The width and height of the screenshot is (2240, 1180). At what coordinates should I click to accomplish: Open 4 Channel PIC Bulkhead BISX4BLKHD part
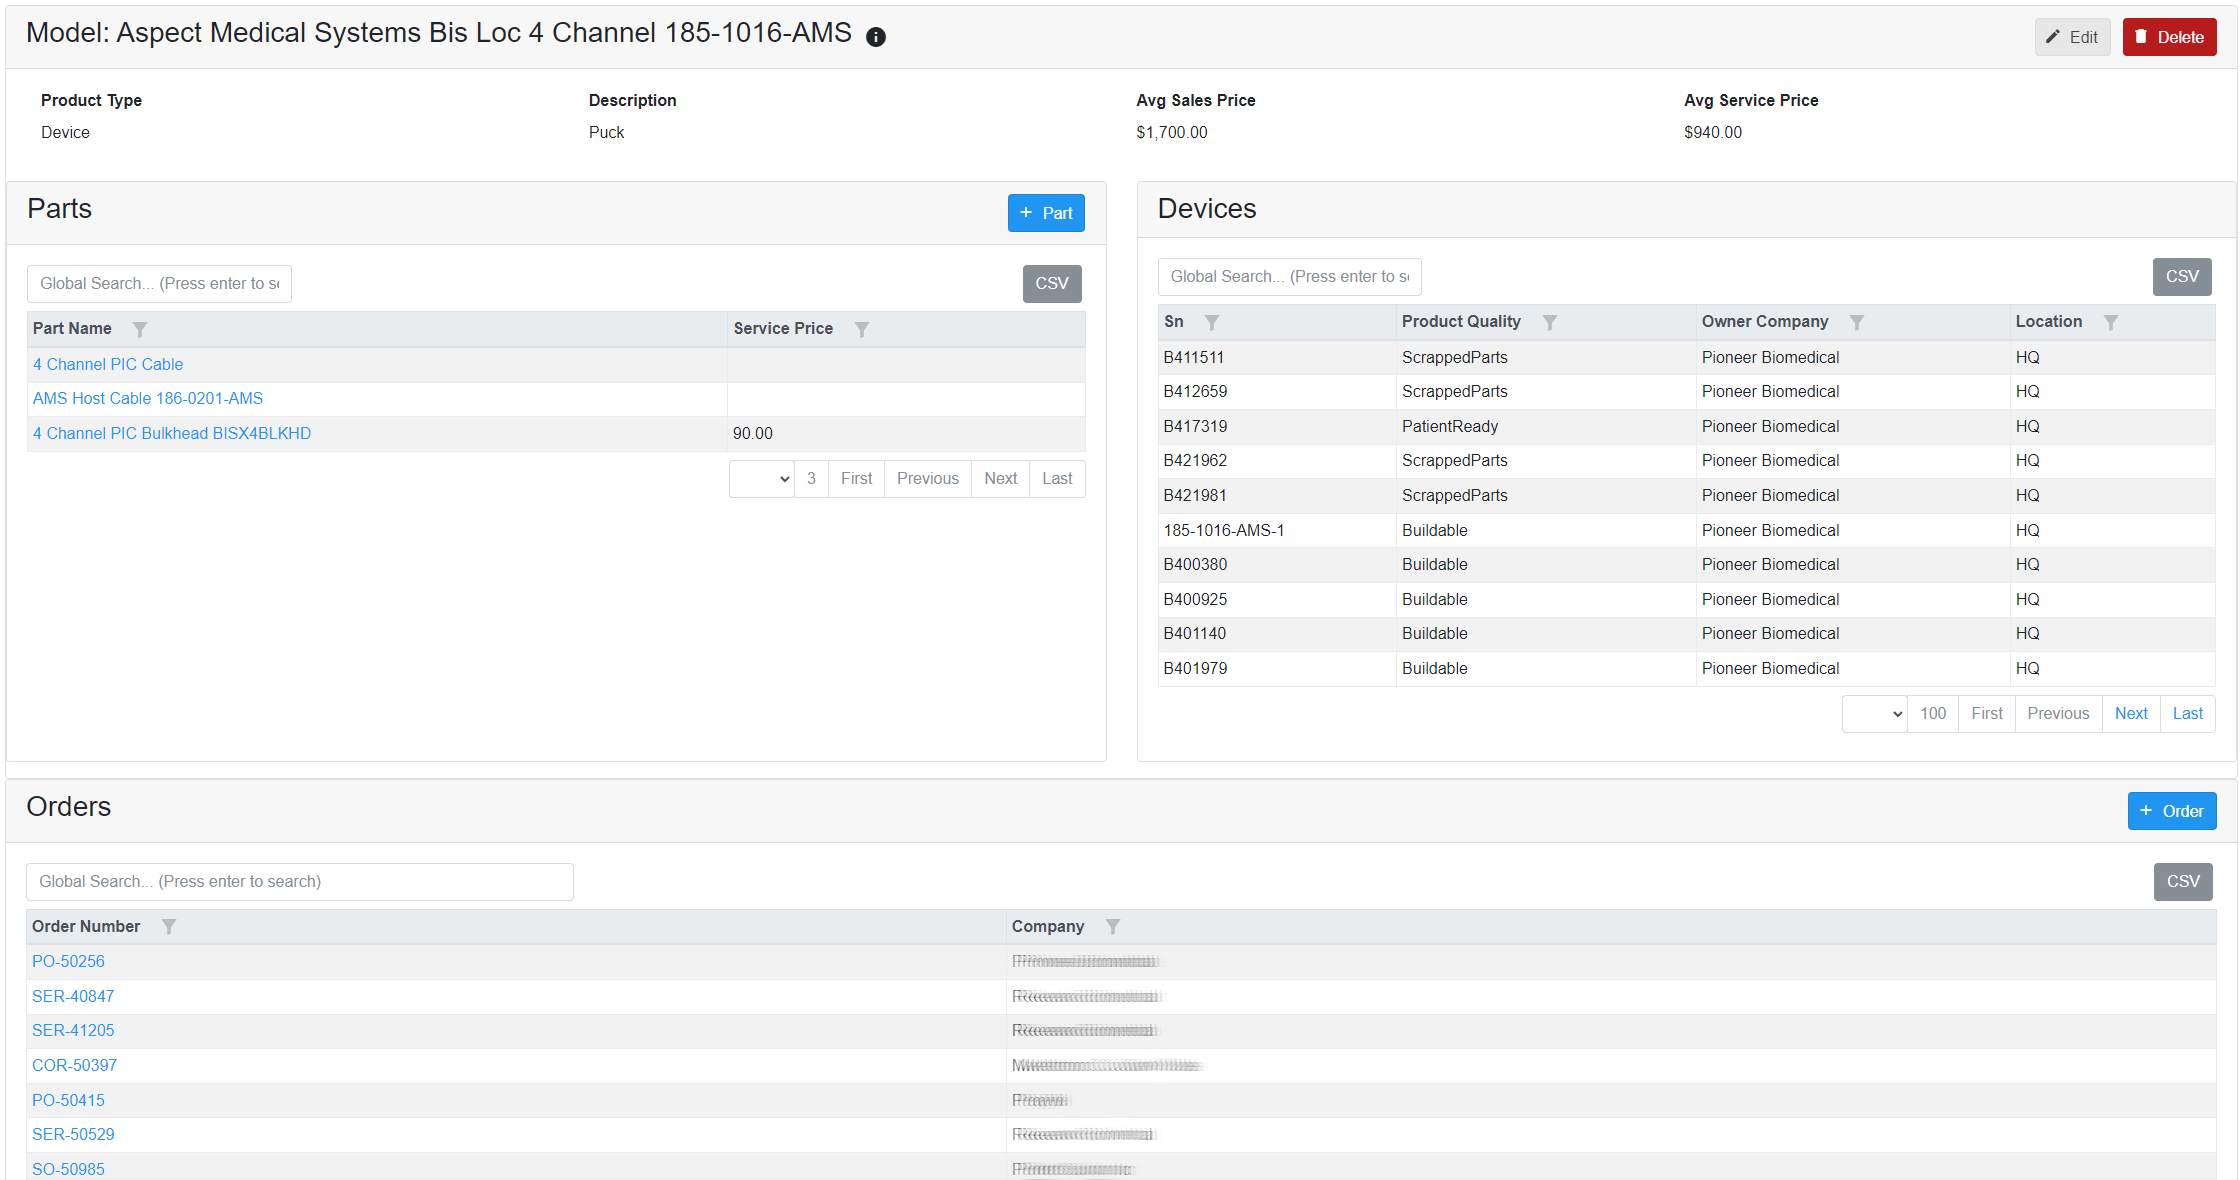172,434
